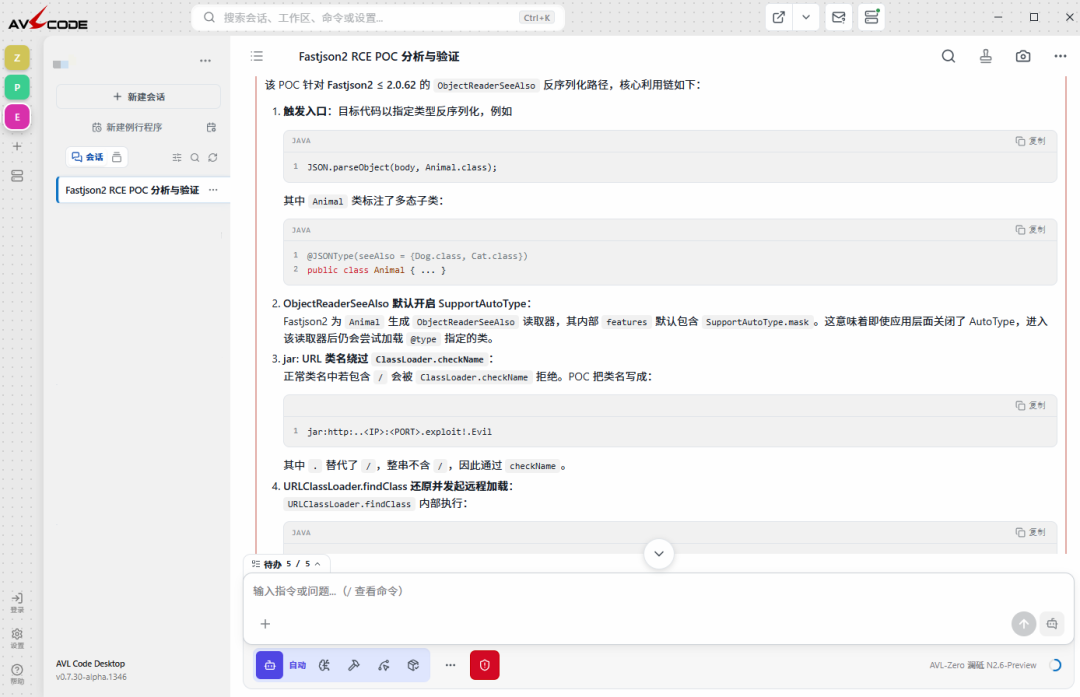The height and width of the screenshot is (697, 1080).
Task: Select the 会话 tab
Action: tap(87, 157)
